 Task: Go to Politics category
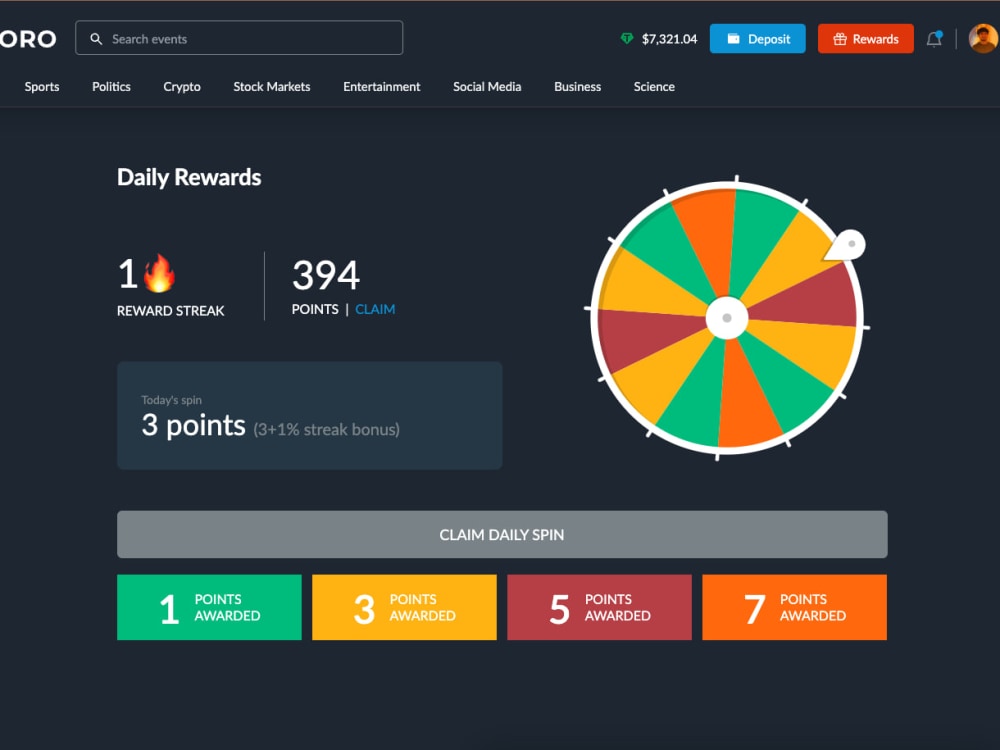pos(111,87)
